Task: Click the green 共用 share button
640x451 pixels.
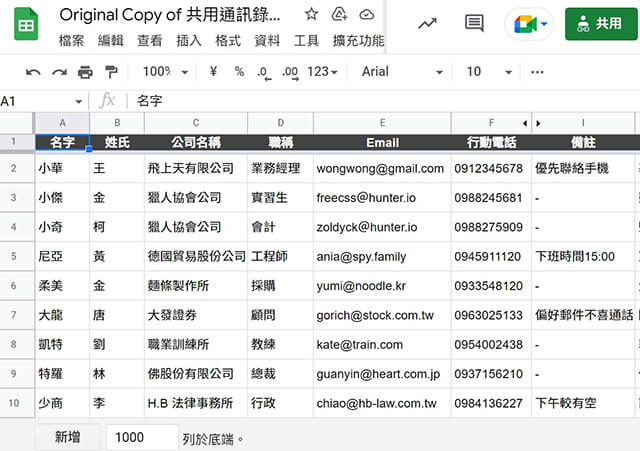Action: 601,24
